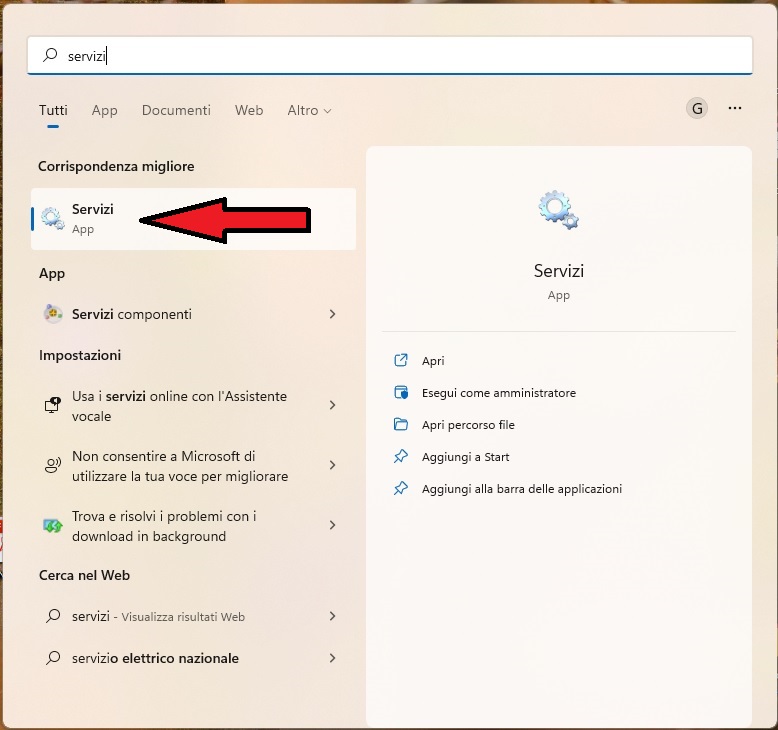Viewport: 778px width, 730px height.
Task: Open the three-dots more options menu
Action: [x=734, y=108]
